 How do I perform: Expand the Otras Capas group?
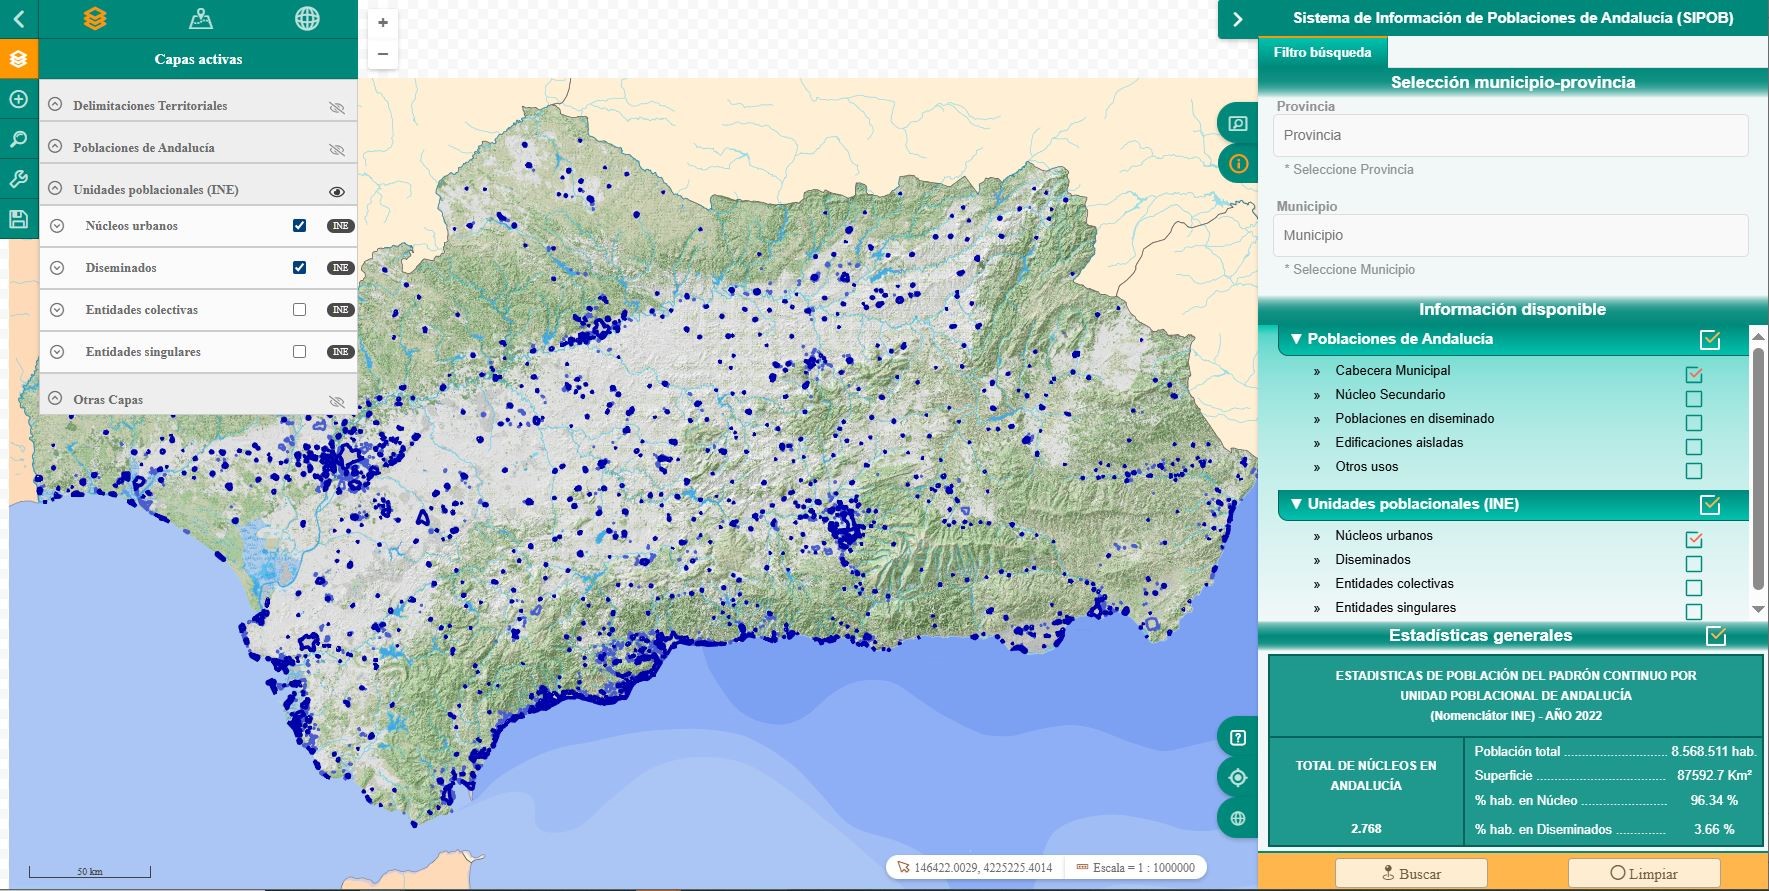coord(55,399)
